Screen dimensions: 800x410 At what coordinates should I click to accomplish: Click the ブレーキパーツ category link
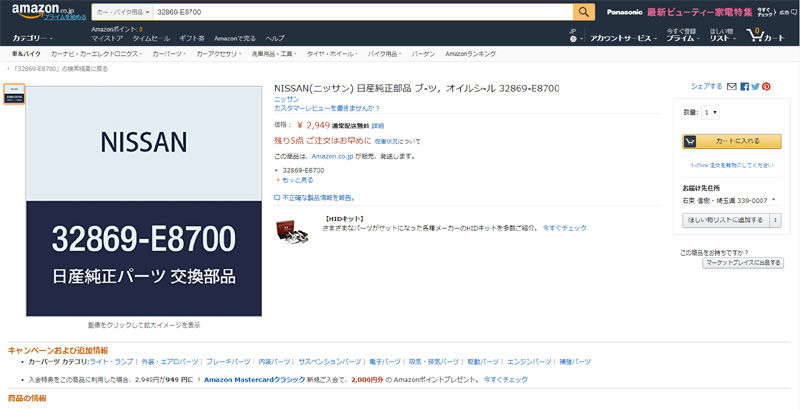point(228,362)
